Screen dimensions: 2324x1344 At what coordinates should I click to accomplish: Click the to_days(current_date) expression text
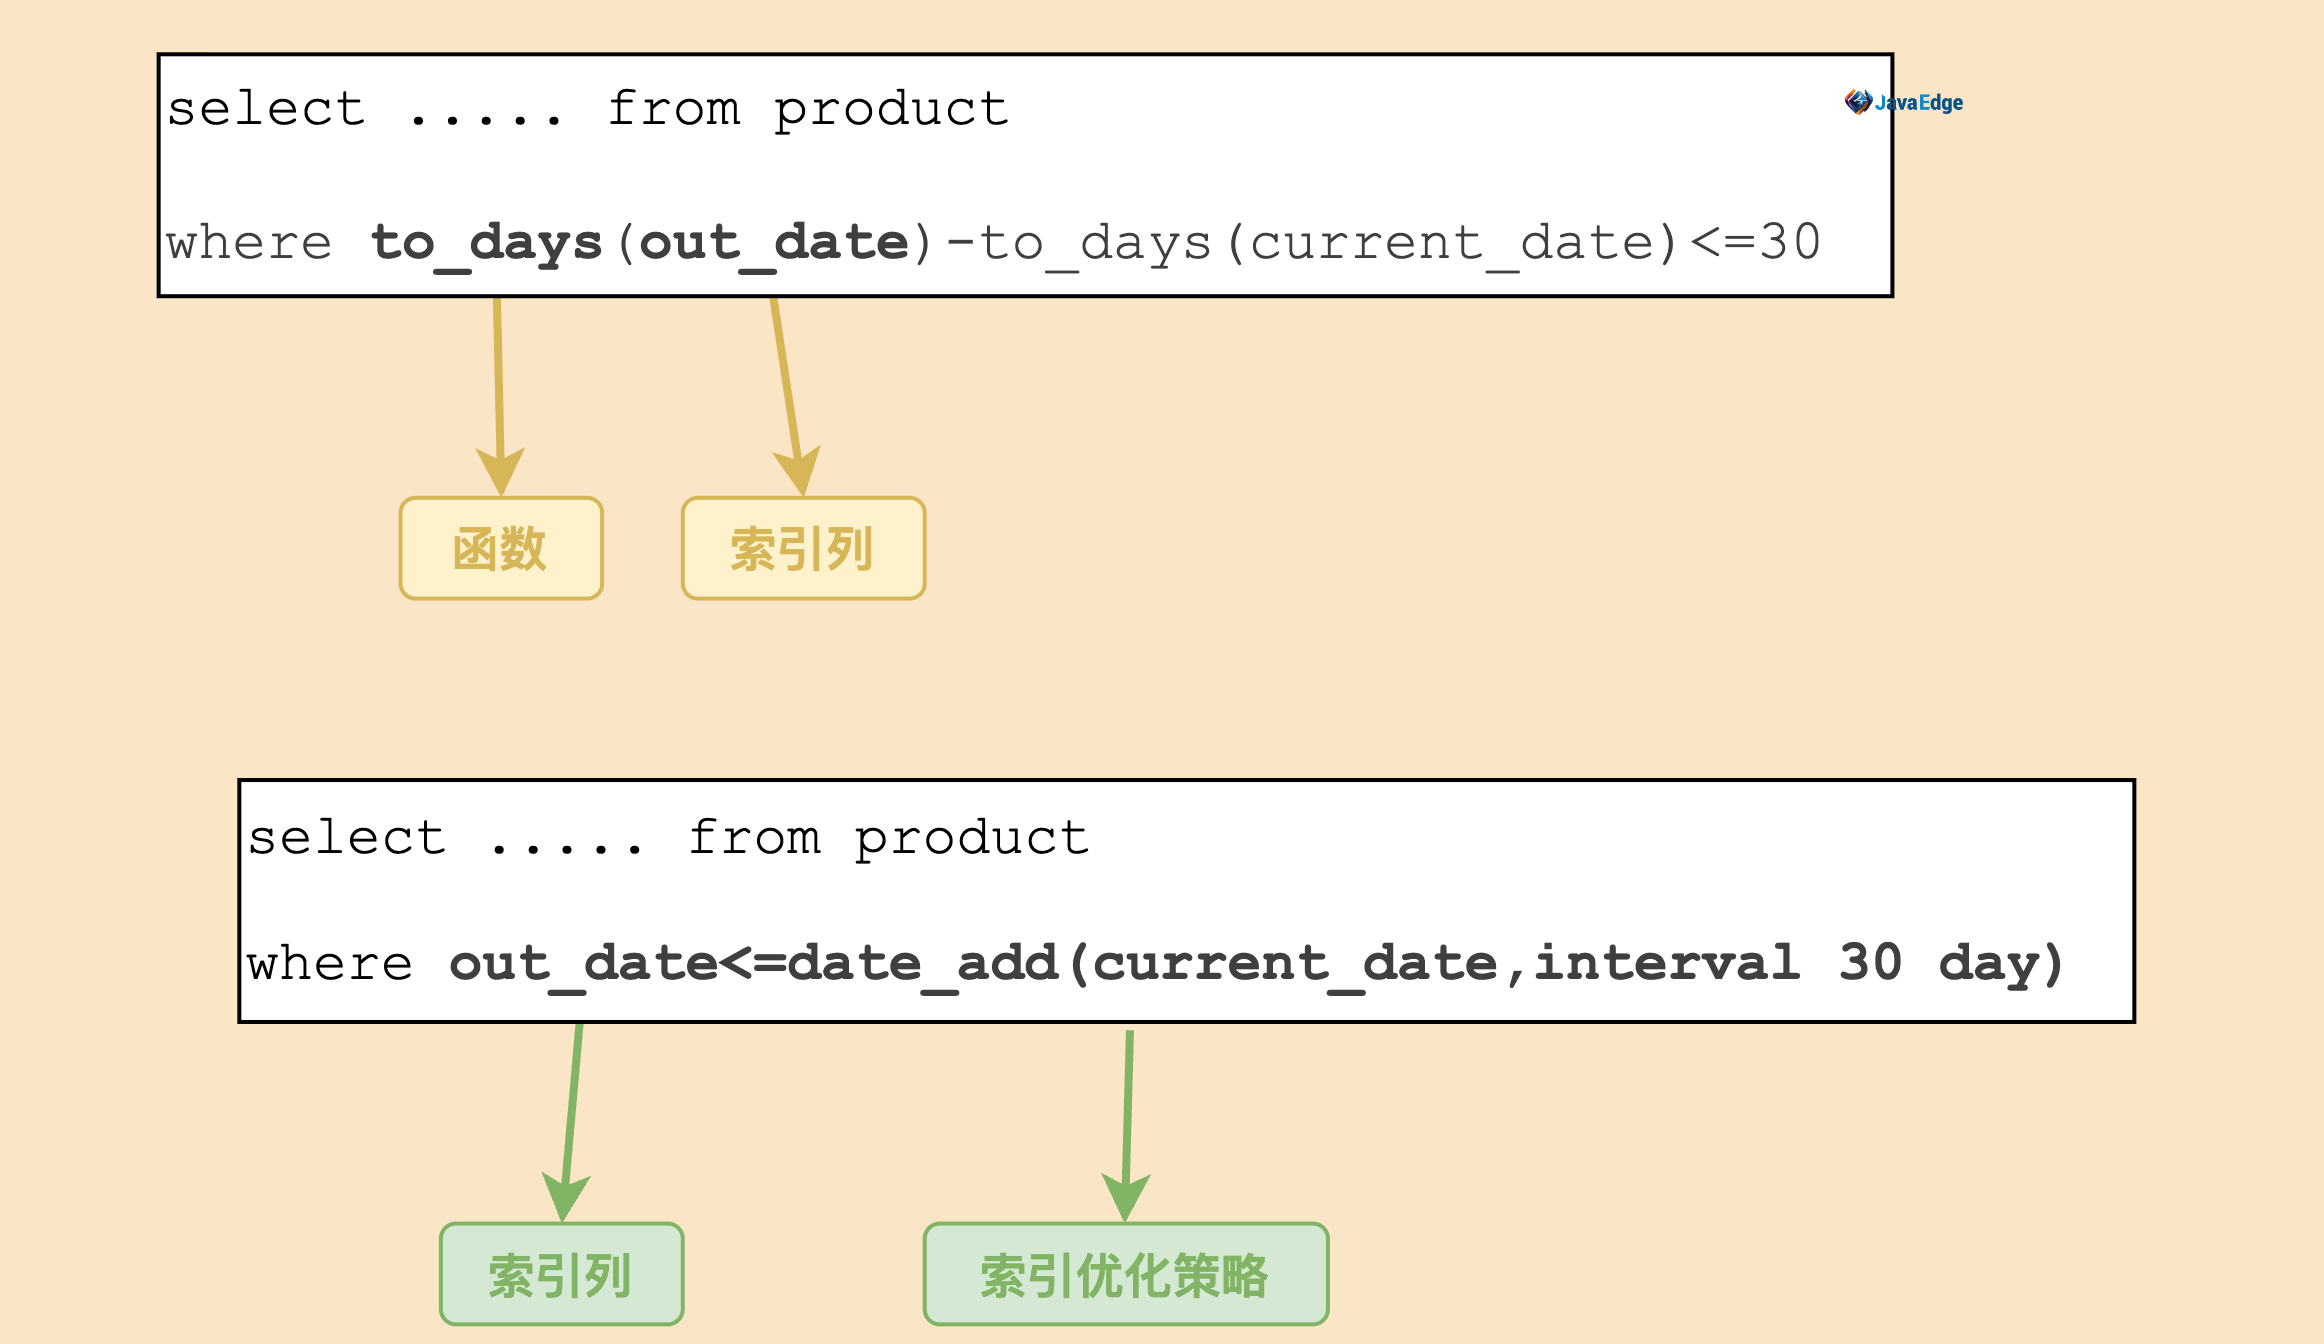tap(1328, 243)
